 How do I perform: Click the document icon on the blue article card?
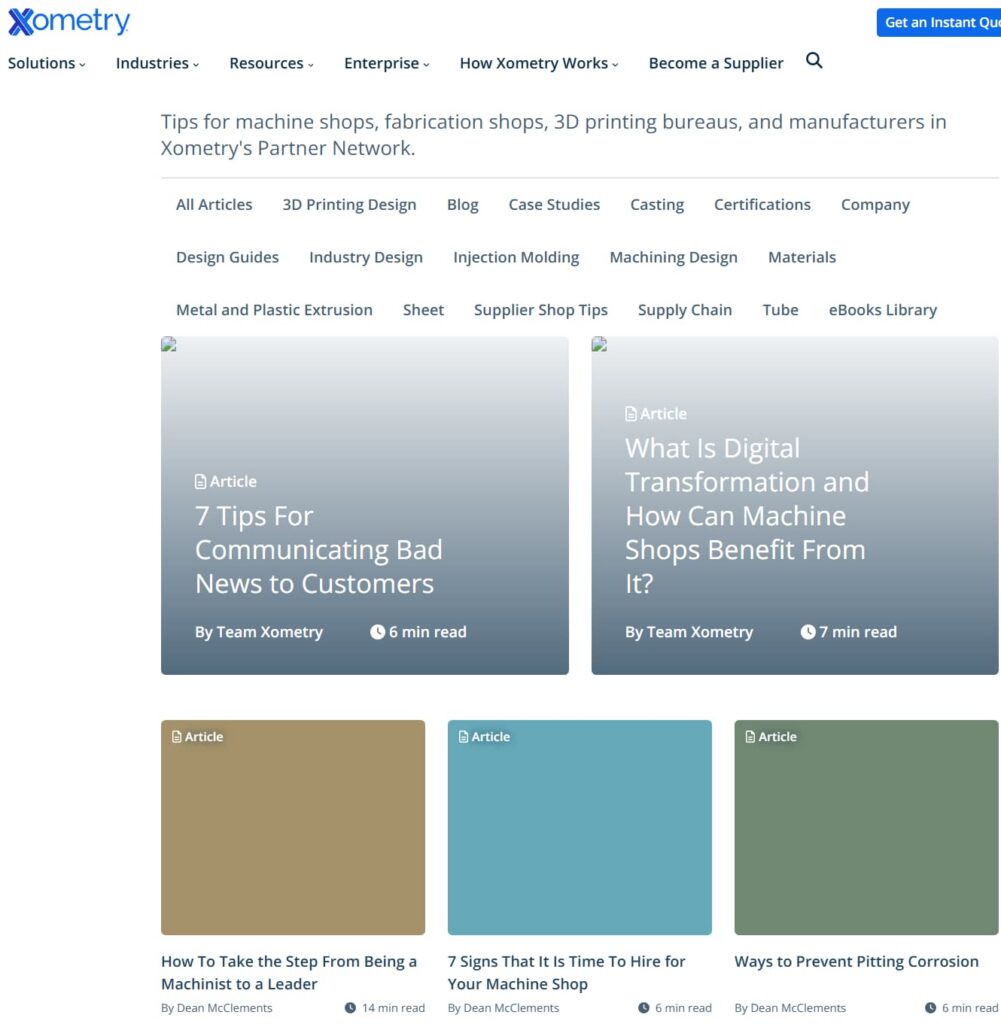pos(463,737)
